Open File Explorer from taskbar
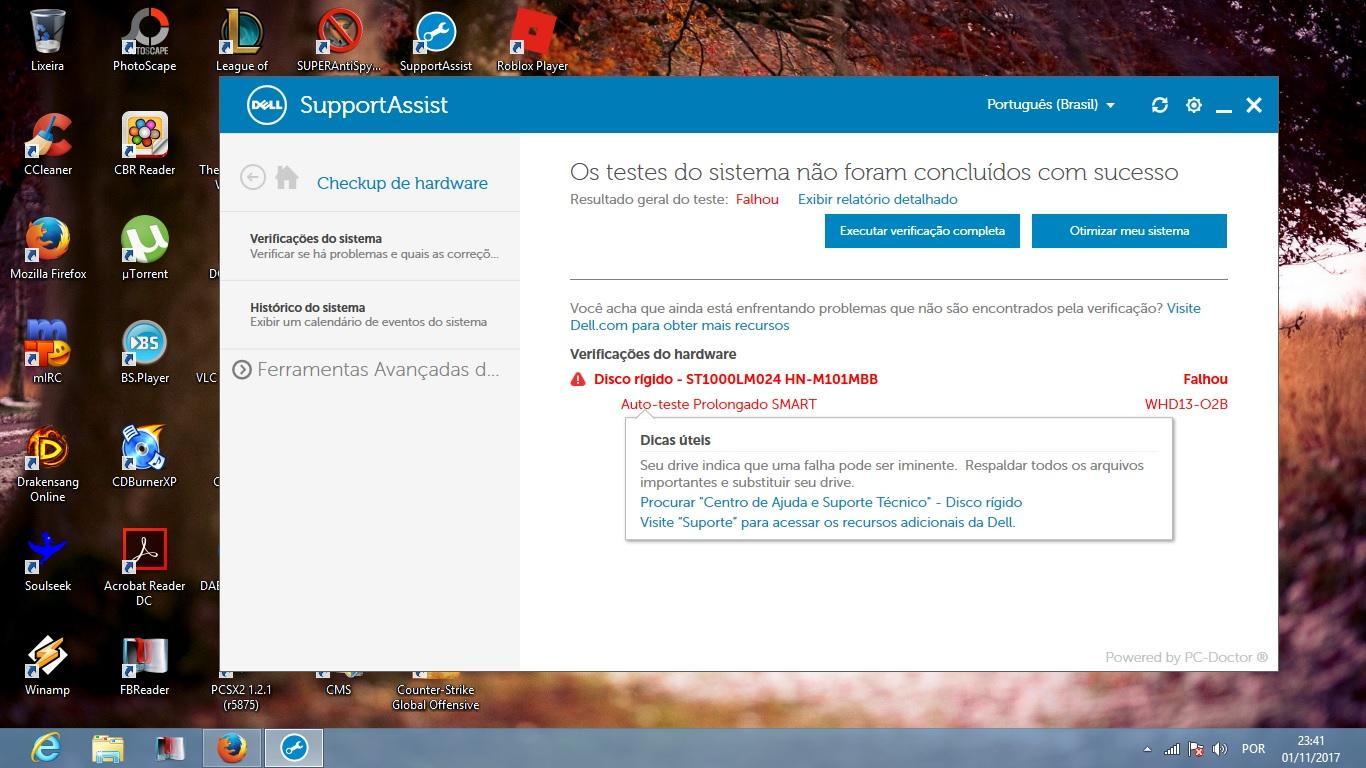Screen dimensions: 1366x768 point(108,748)
